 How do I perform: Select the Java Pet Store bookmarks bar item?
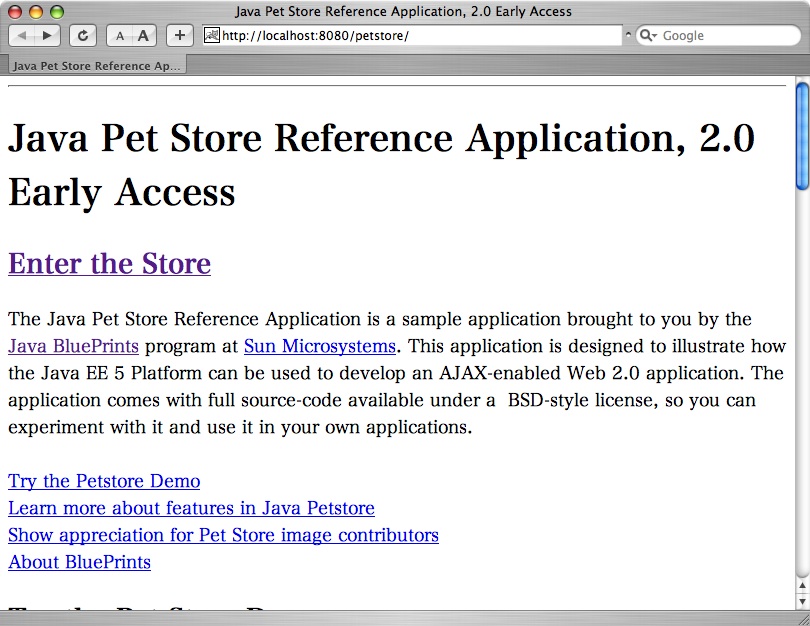(x=95, y=64)
